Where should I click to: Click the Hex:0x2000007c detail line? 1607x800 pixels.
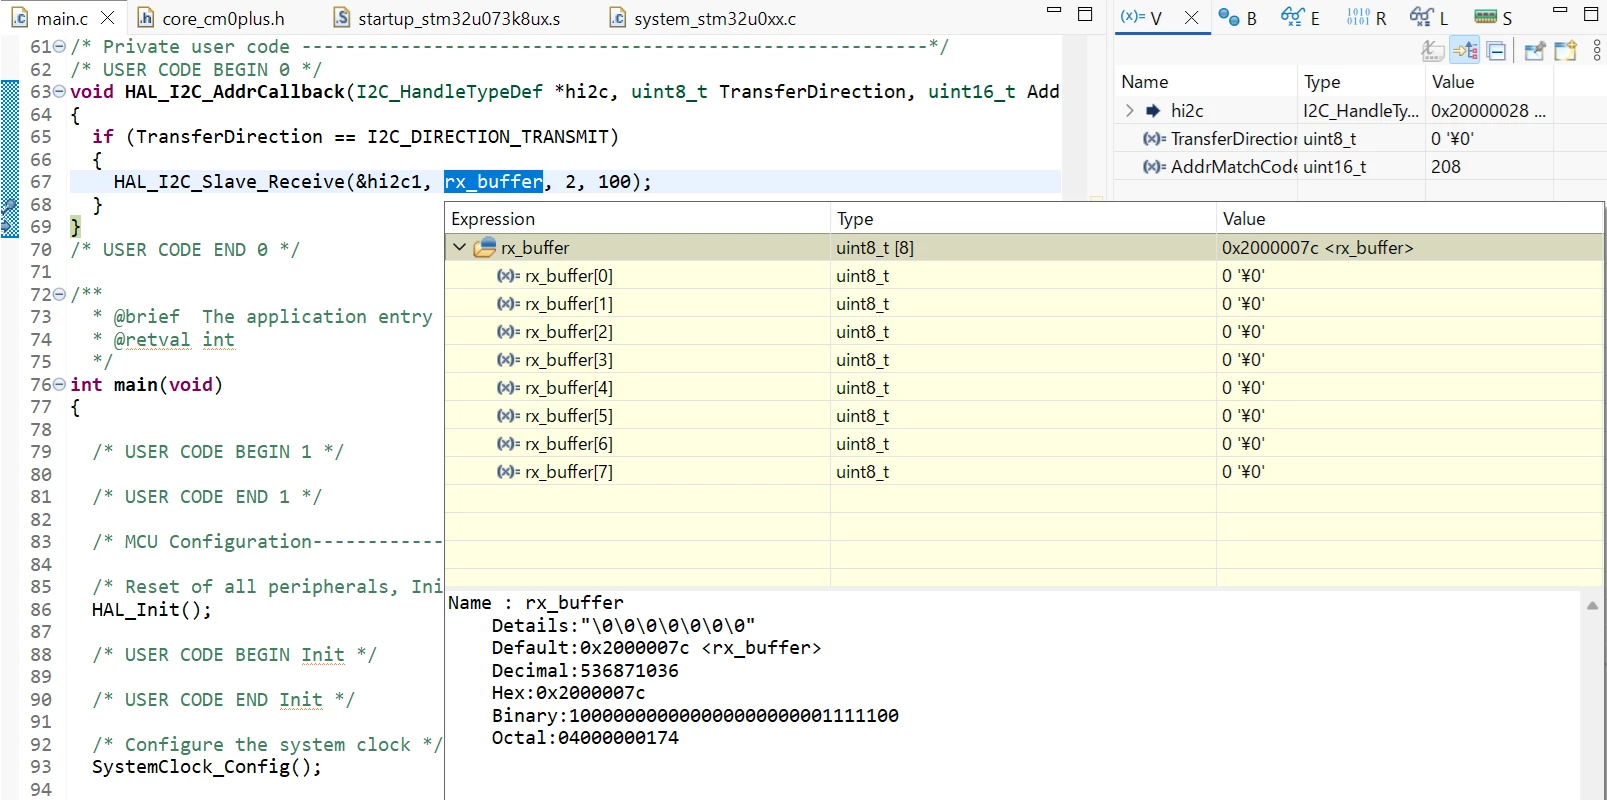[x=568, y=692]
